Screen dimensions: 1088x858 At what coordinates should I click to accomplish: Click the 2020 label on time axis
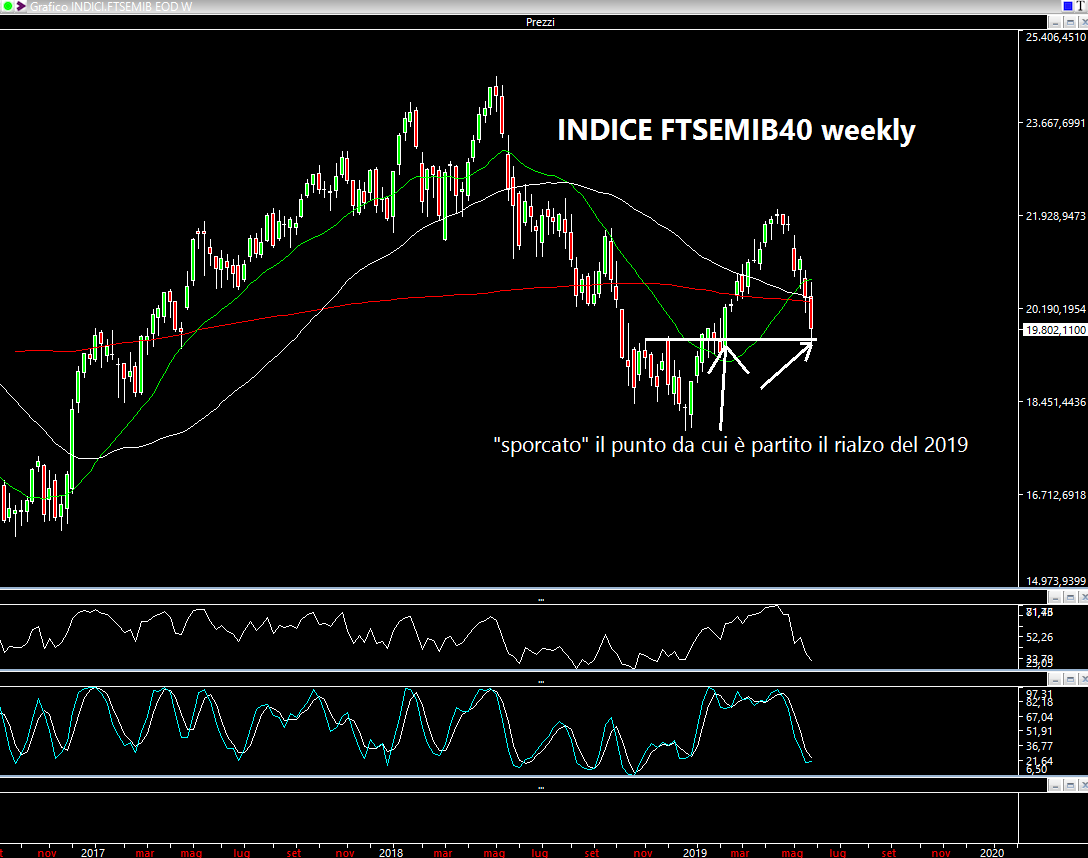click(x=992, y=852)
